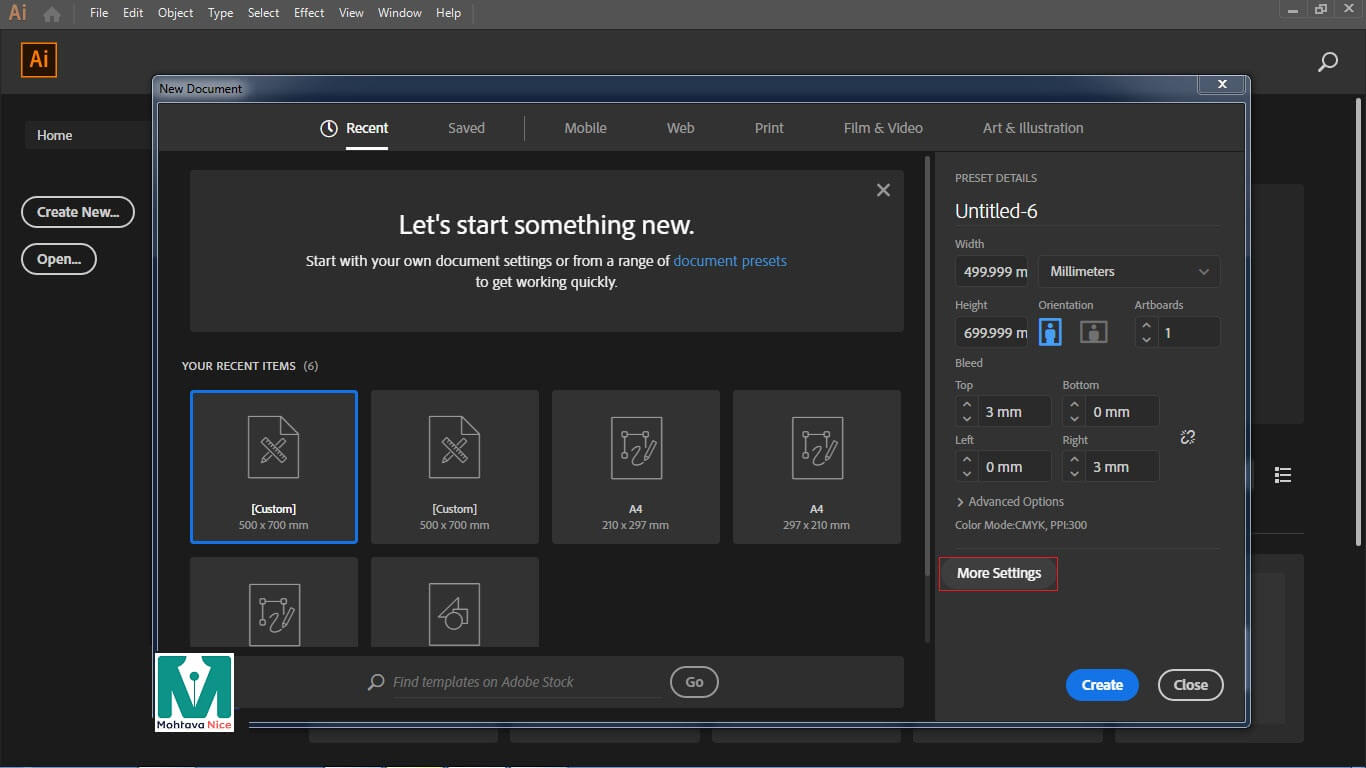Dismiss the "Let's start something new" banner
Viewport: 1366px width, 768px height.
point(883,190)
